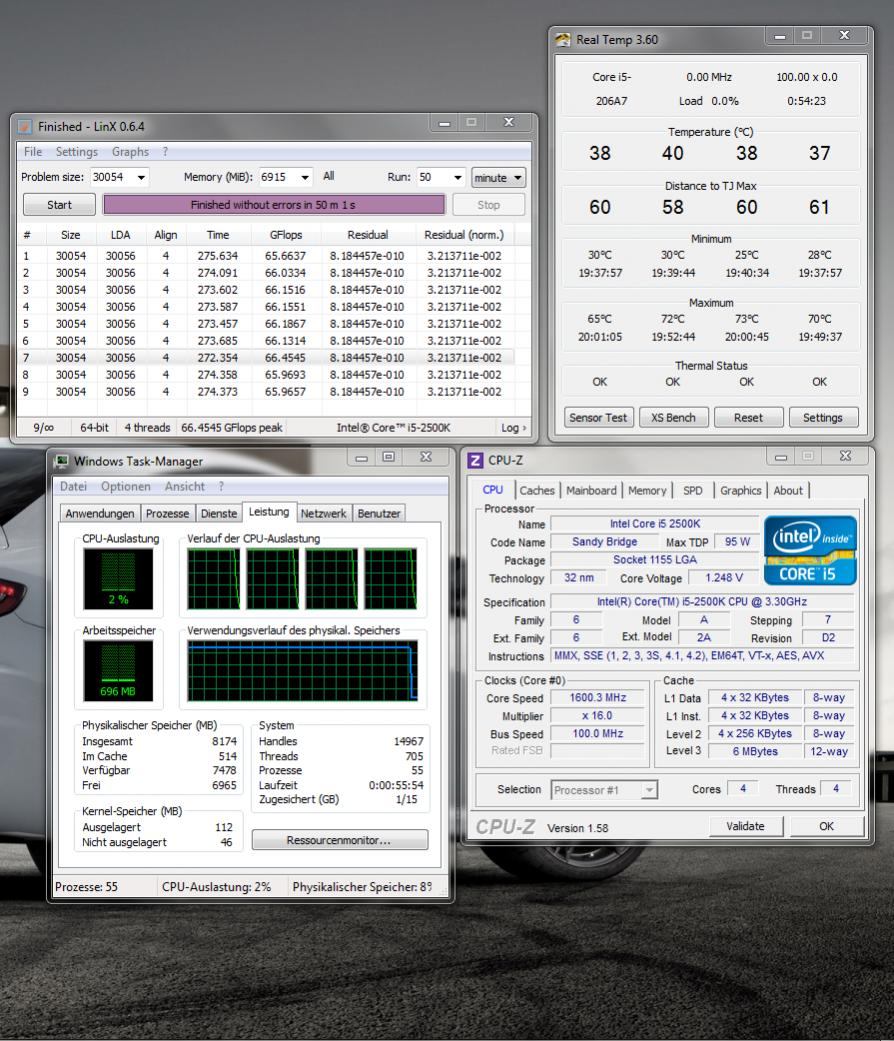This screenshot has height=1041, width=894.
Task: Expand the Run count dropdown in LinX
Action: tap(457, 177)
